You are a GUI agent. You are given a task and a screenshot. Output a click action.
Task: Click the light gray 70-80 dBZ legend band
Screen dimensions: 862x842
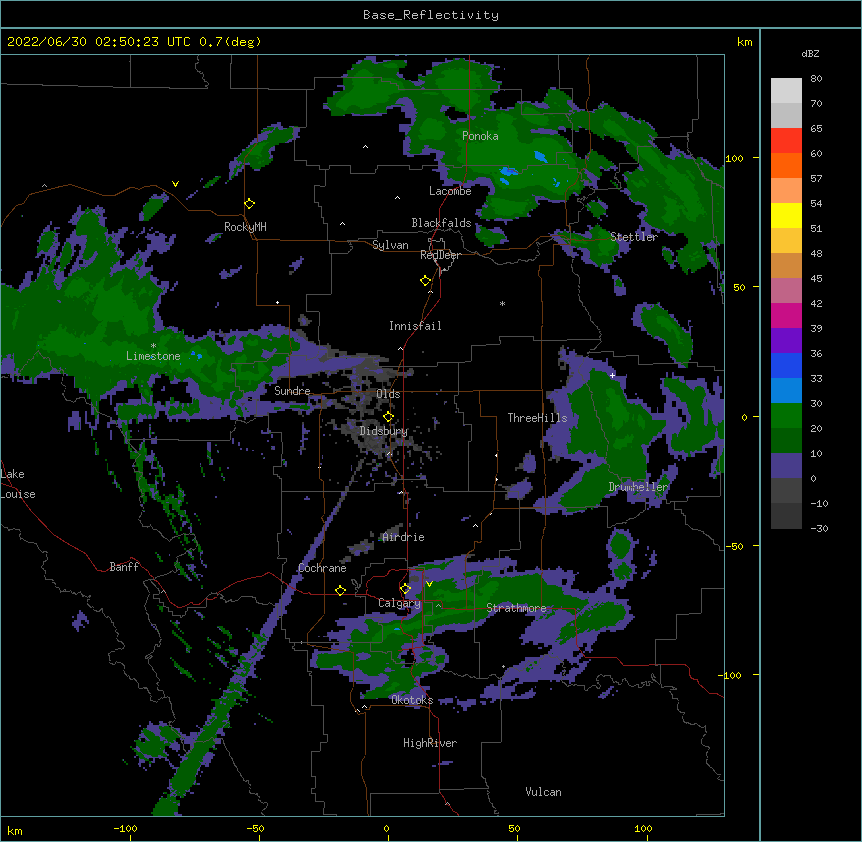(x=786, y=91)
